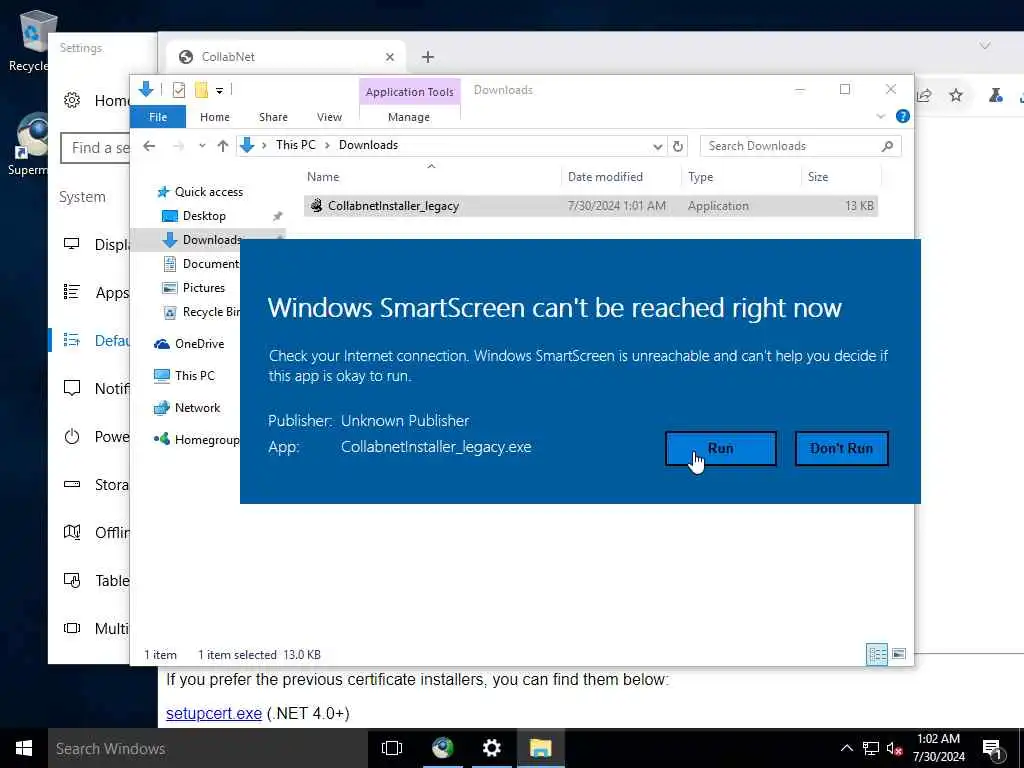Image resolution: width=1024 pixels, height=768 pixels.
Task: Click the Search Windows taskbar box
Action: tap(208, 748)
